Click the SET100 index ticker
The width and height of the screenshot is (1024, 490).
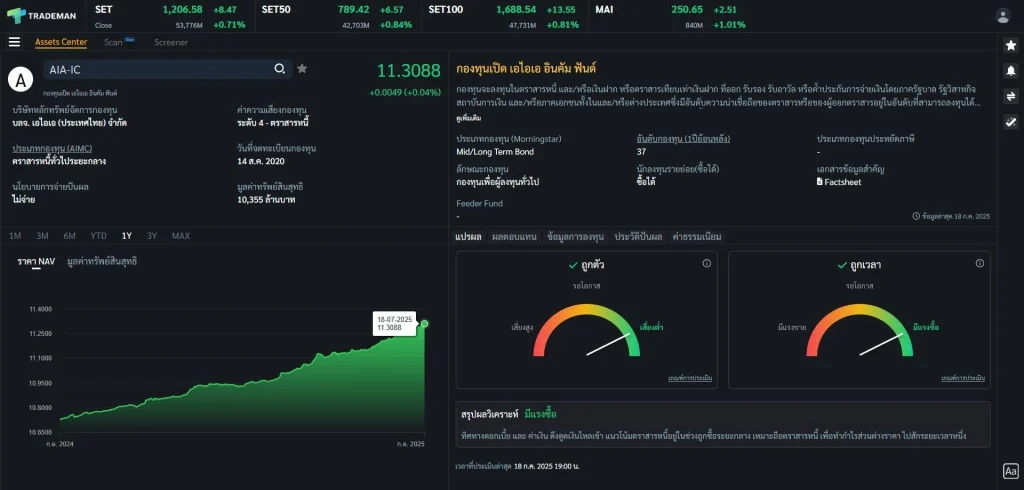point(505,16)
